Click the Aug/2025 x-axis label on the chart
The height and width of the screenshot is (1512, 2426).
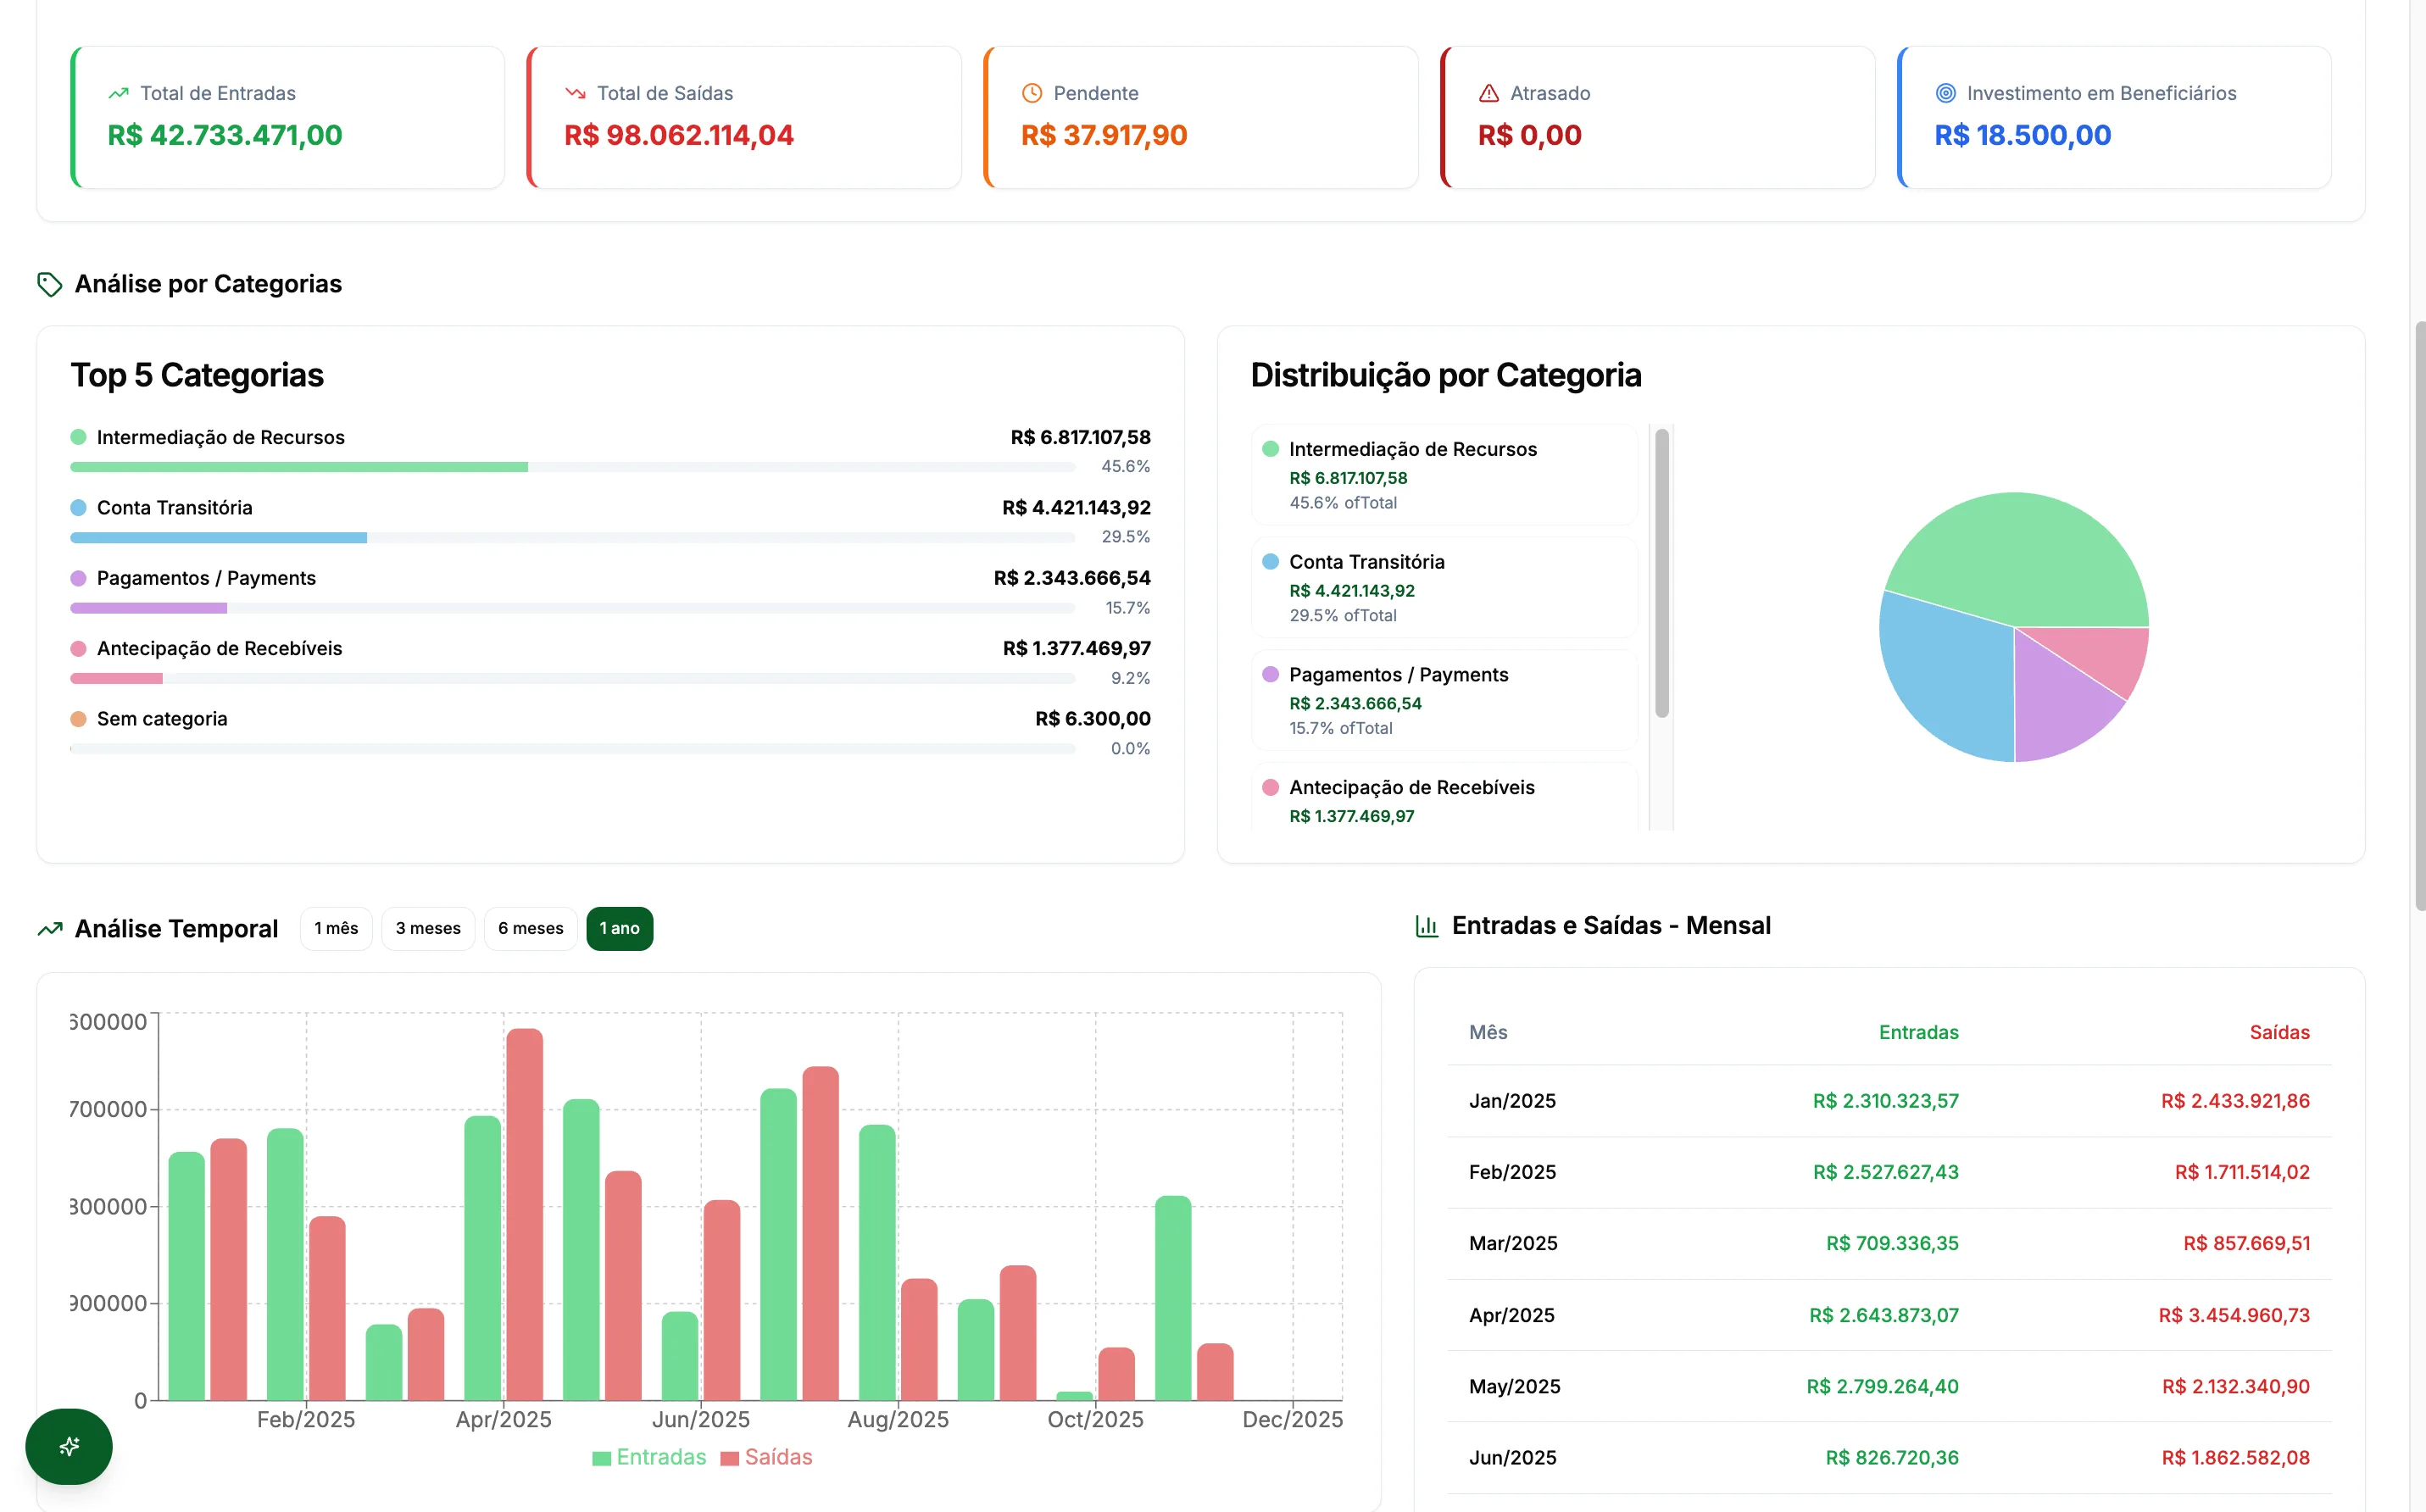tap(898, 1419)
